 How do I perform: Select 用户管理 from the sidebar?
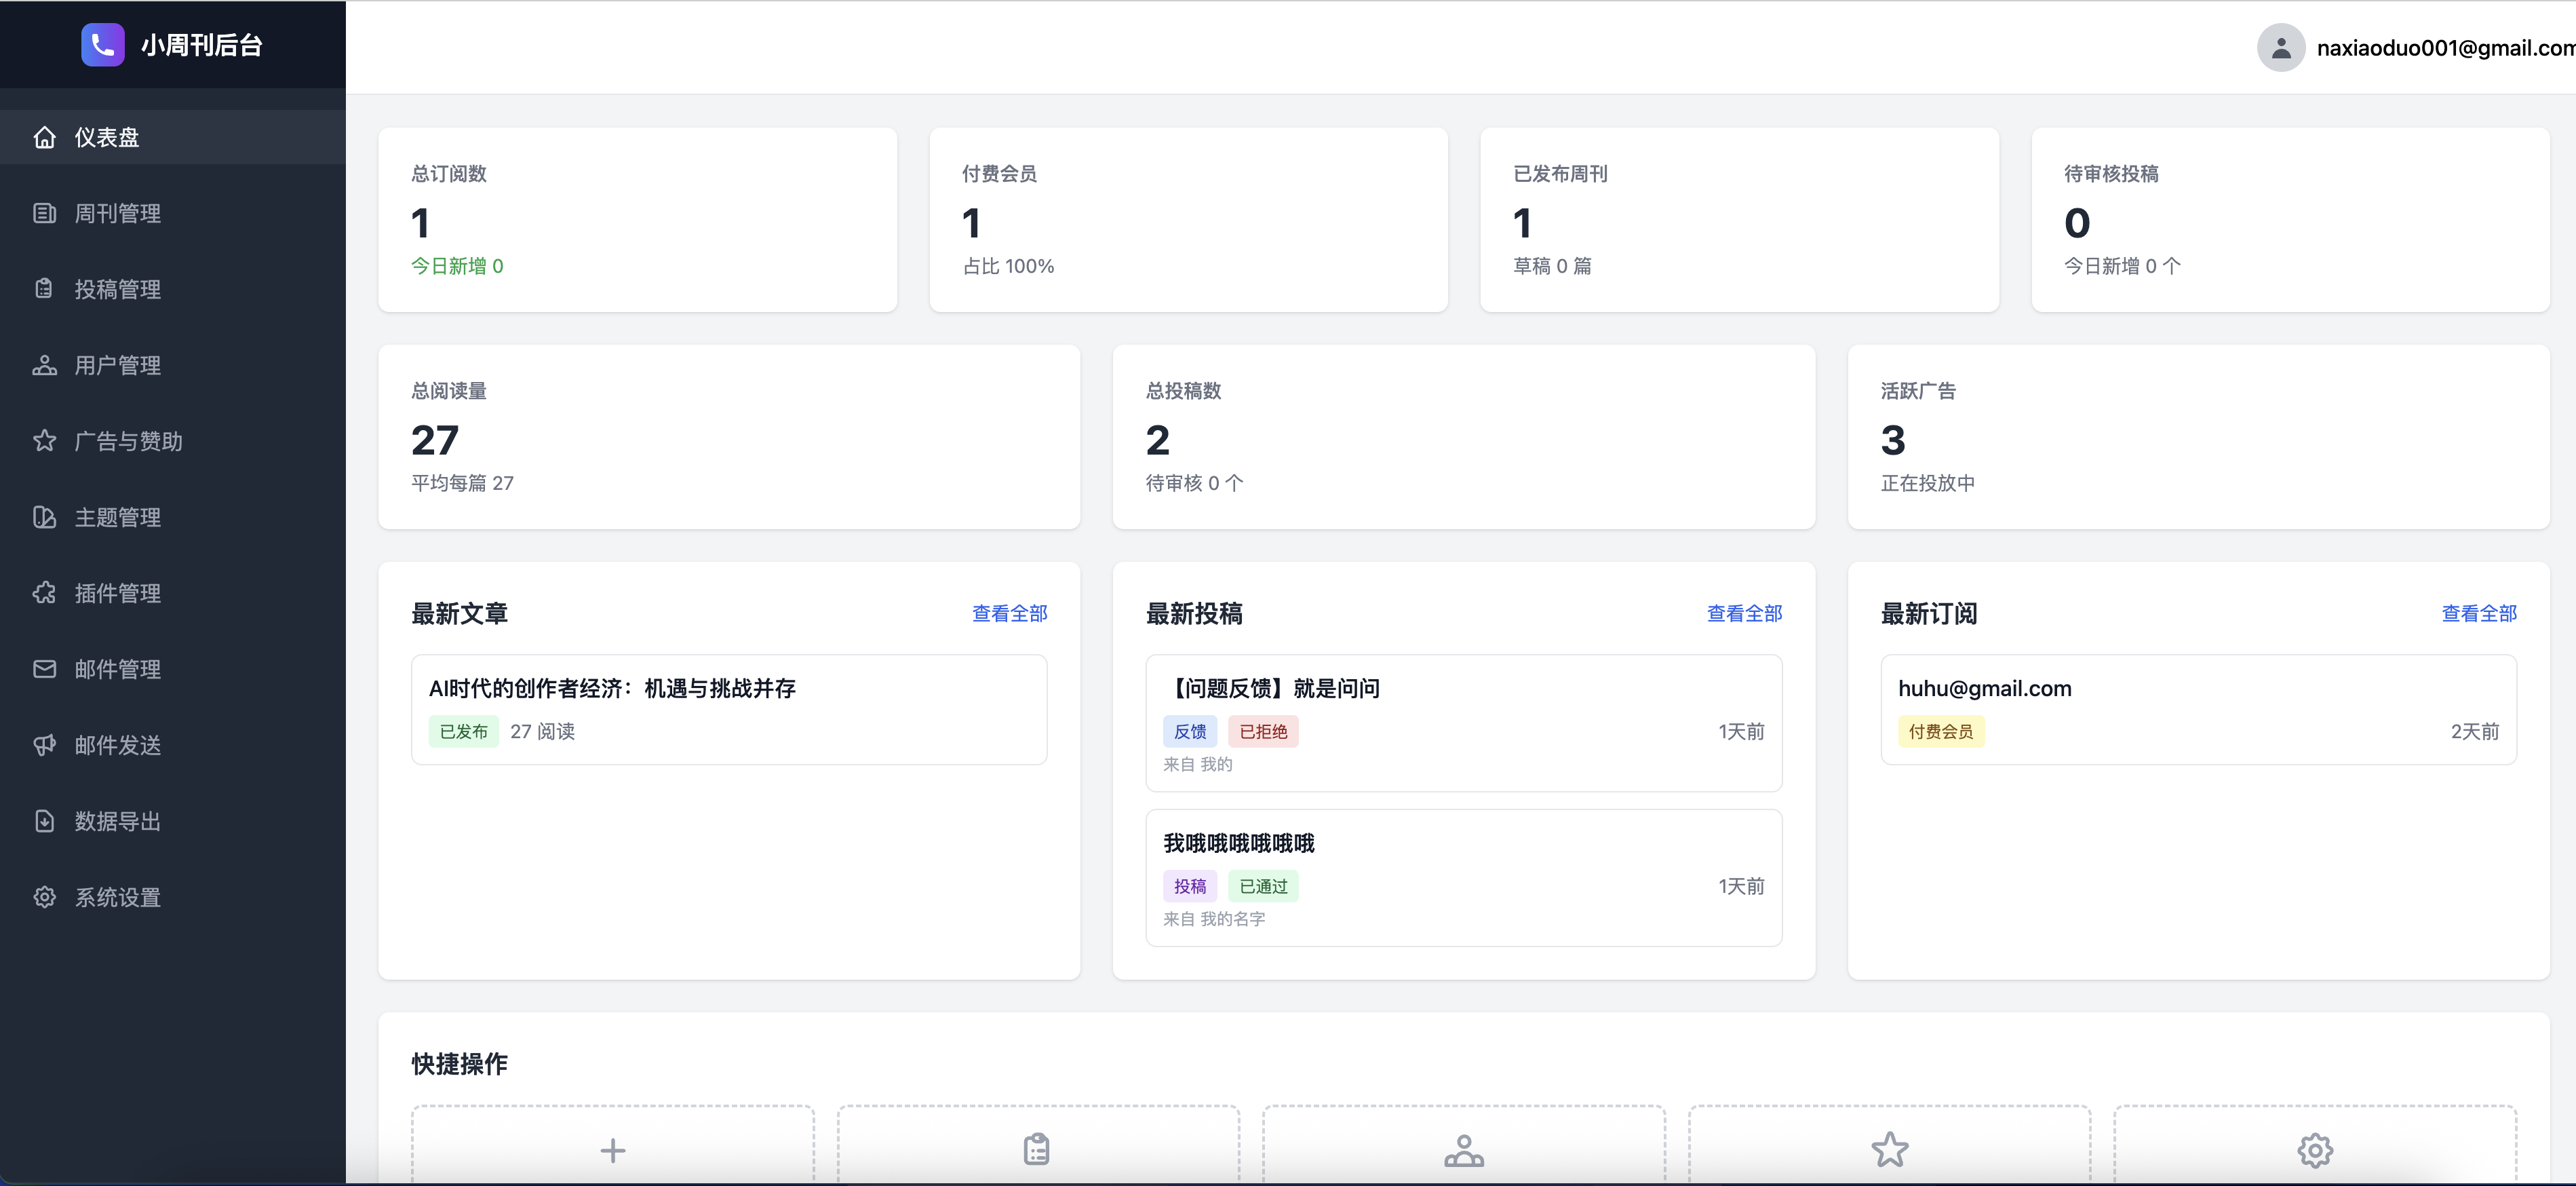pos(118,365)
